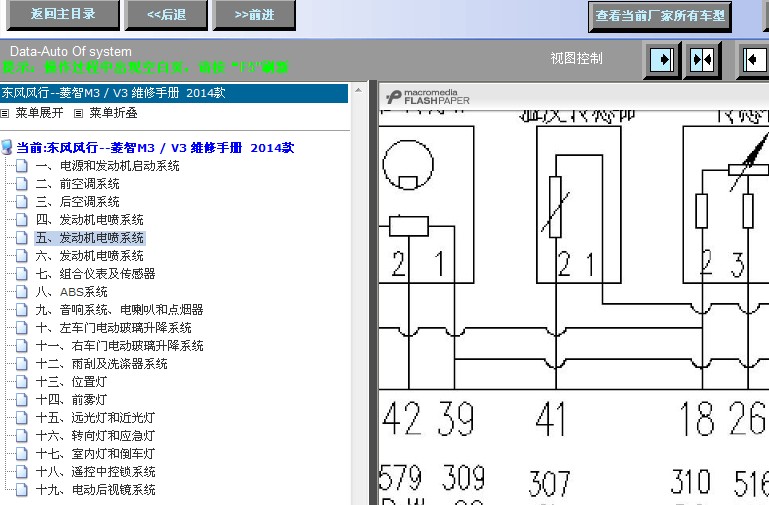Open 十二、雨刮及洗涤器系统

coord(102,364)
